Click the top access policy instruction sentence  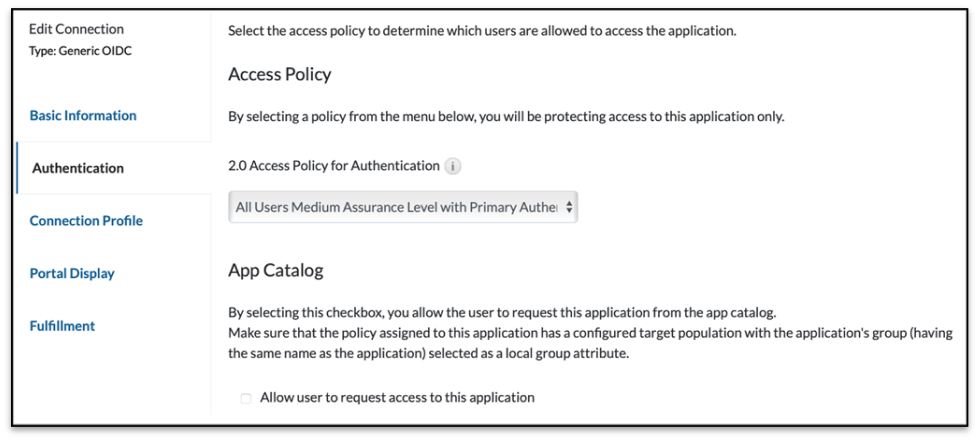point(482,30)
